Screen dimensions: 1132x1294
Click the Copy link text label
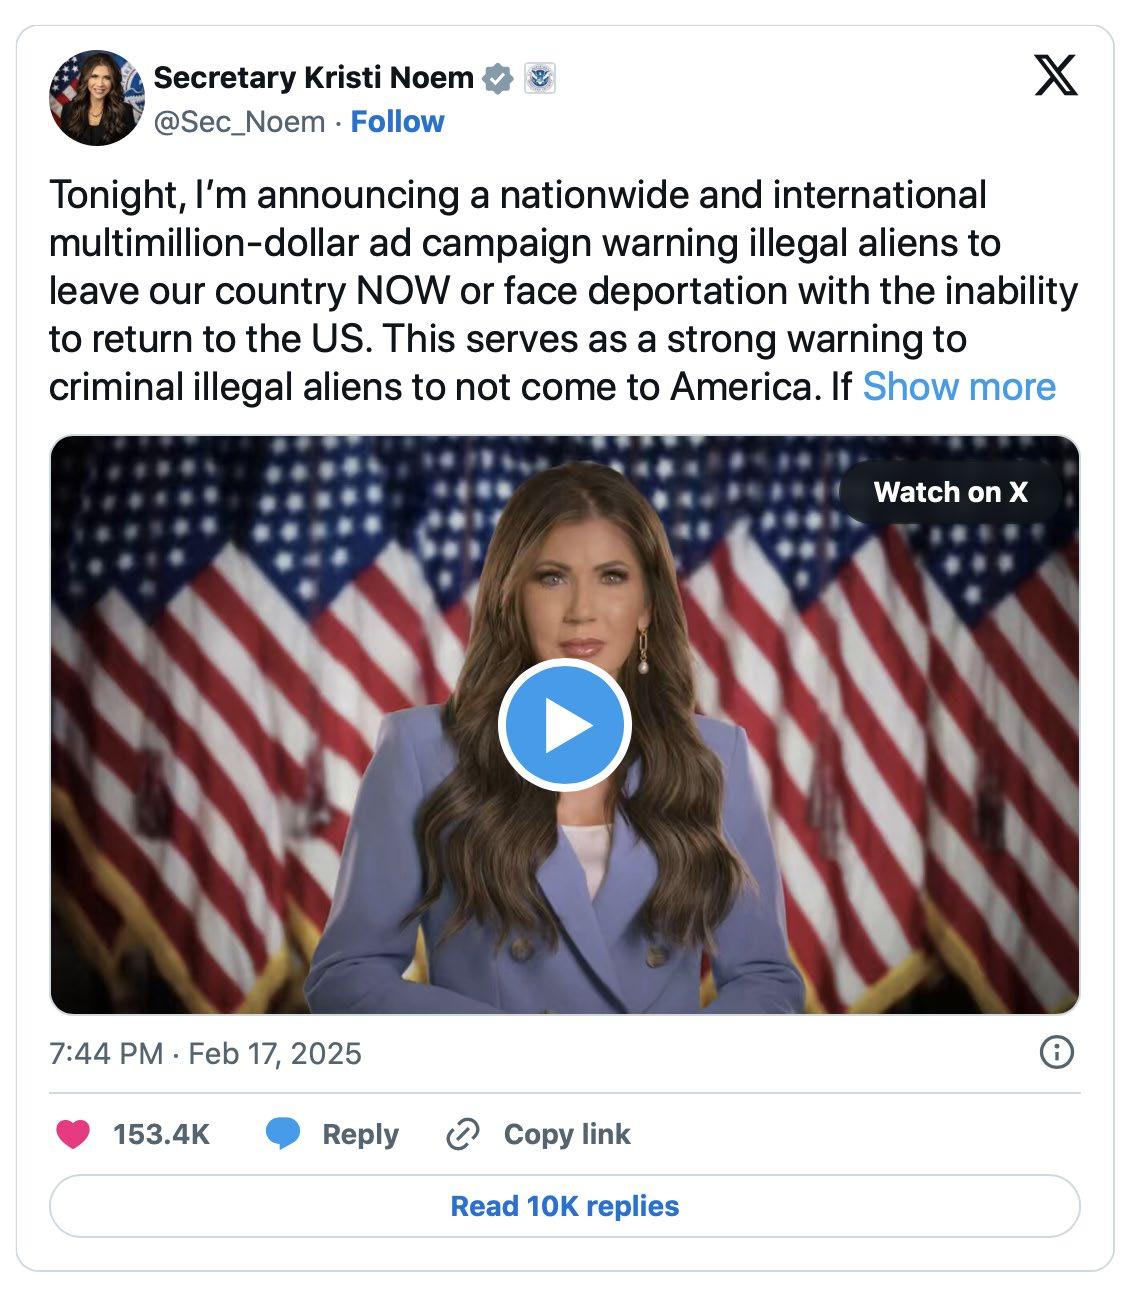567,1134
